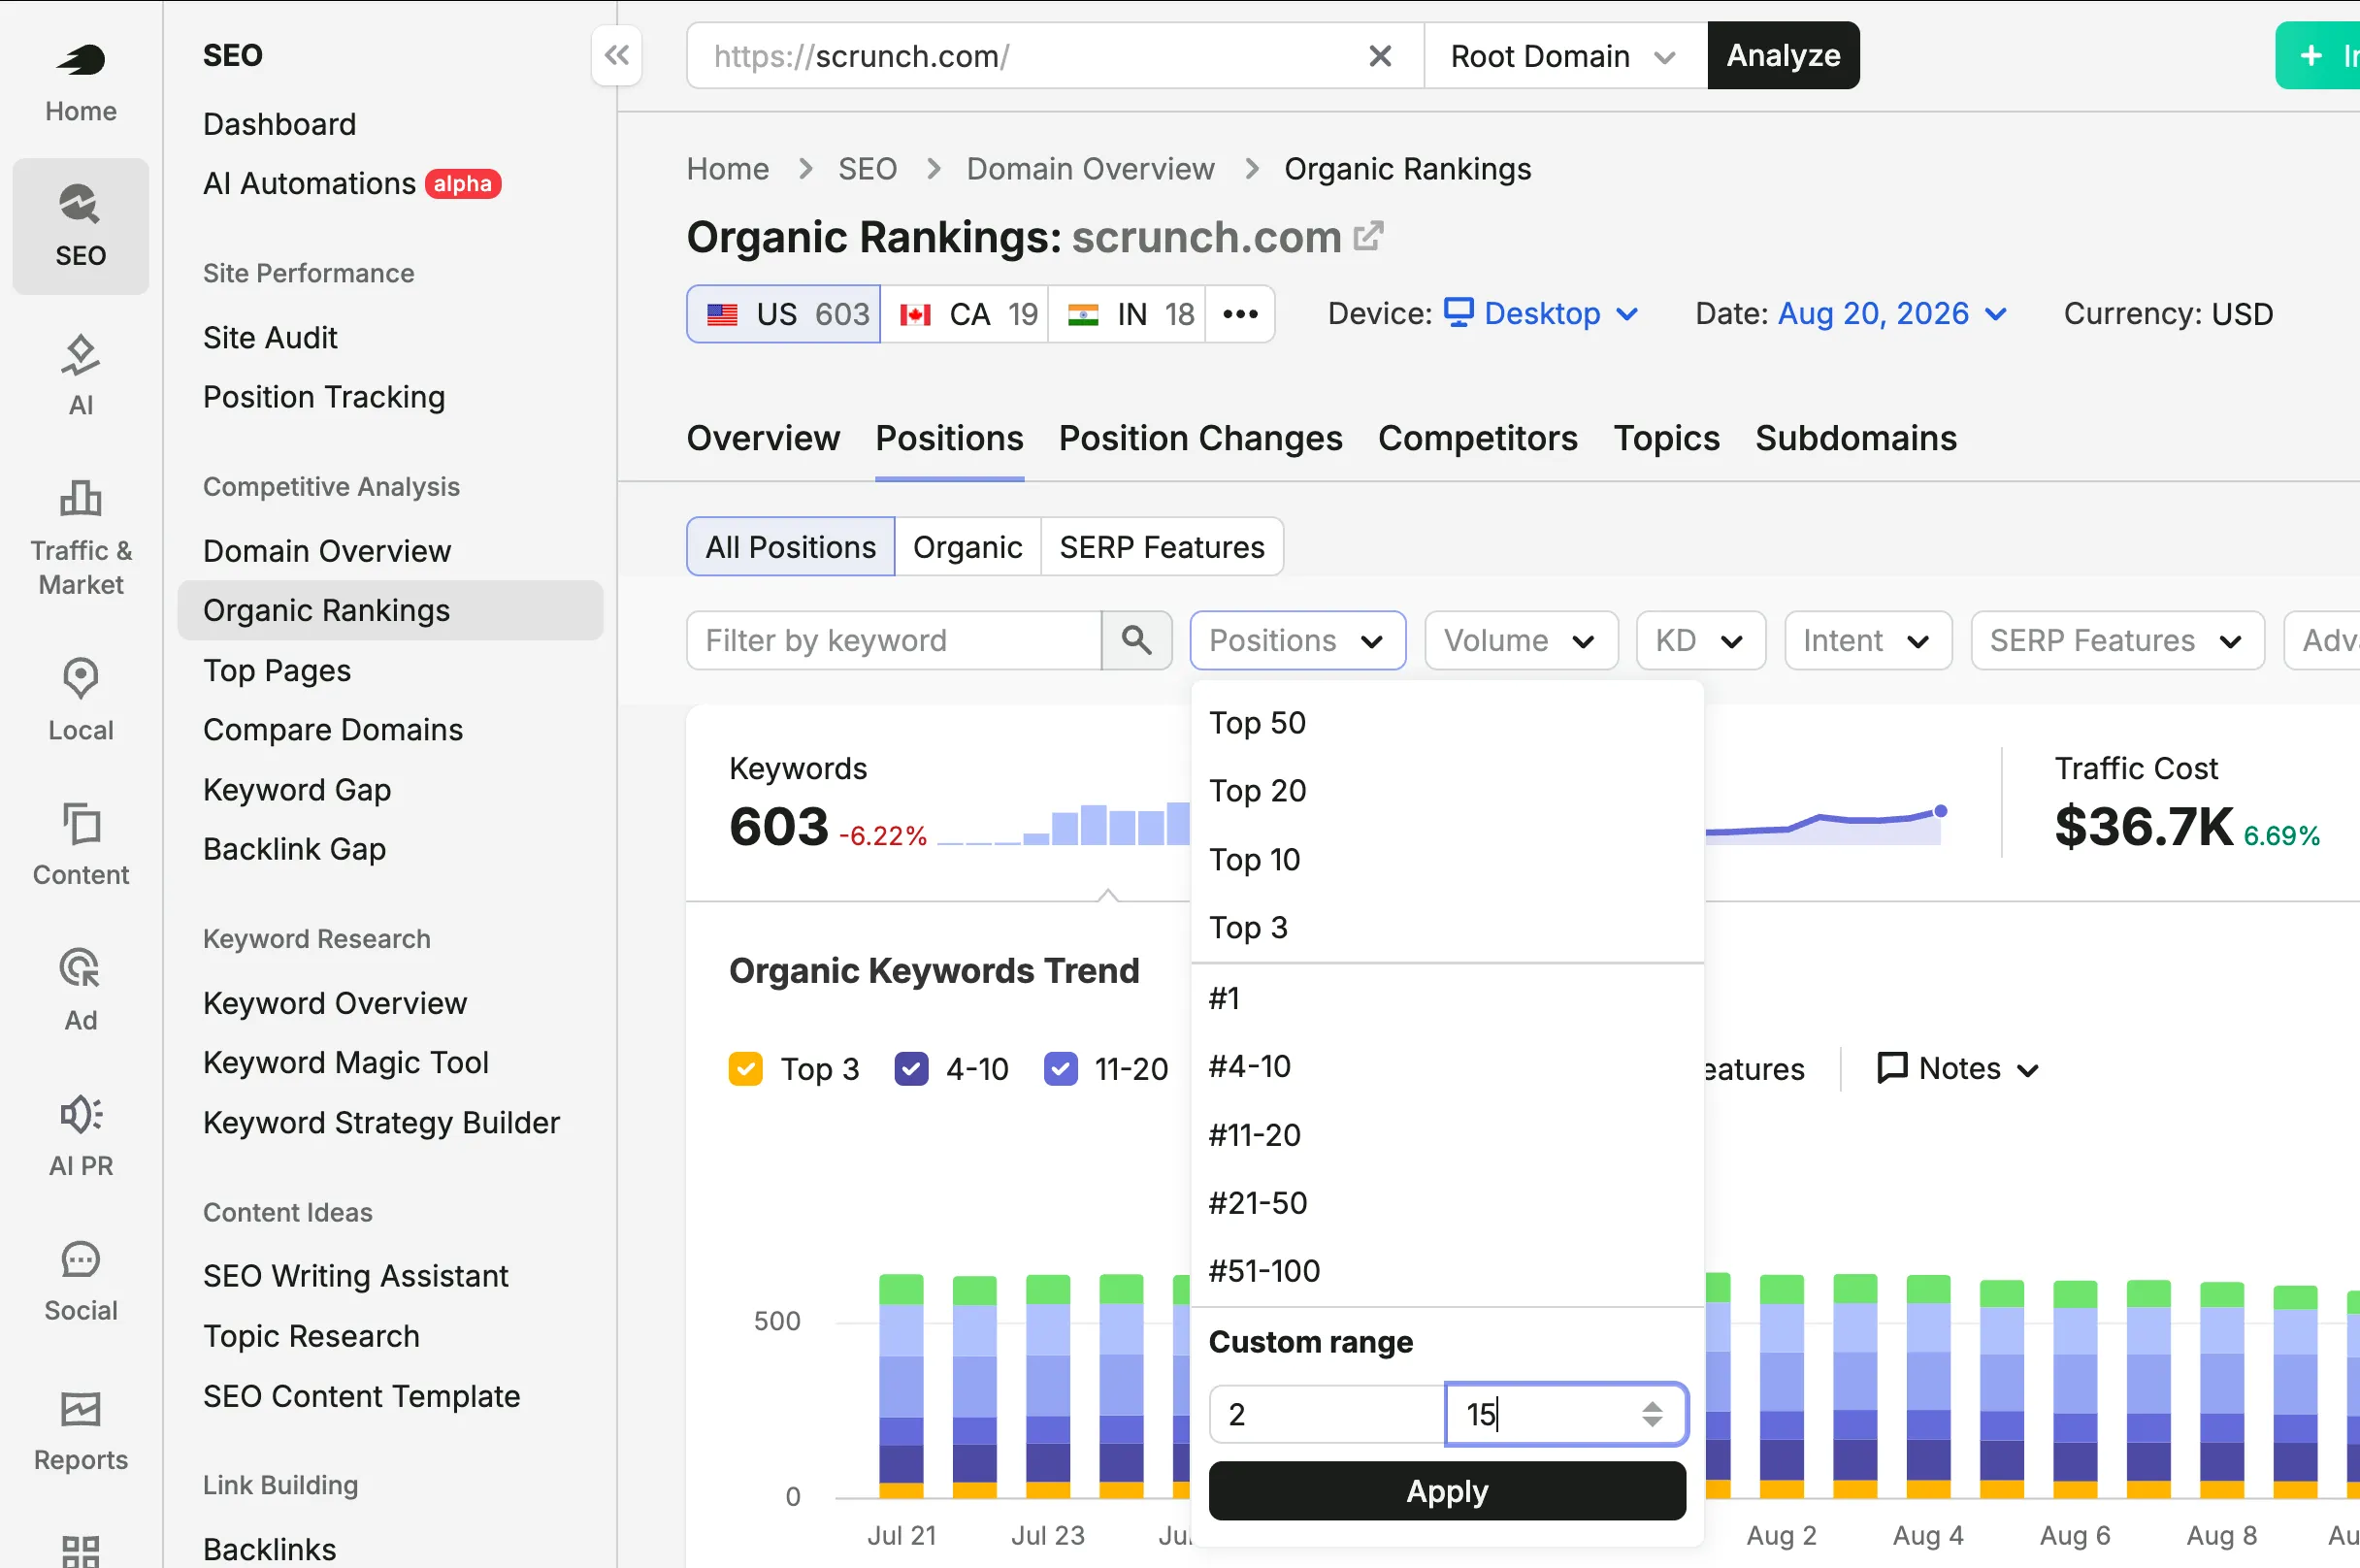Click the Analyze button
The width and height of the screenshot is (2360, 1568).
[x=1783, y=56]
